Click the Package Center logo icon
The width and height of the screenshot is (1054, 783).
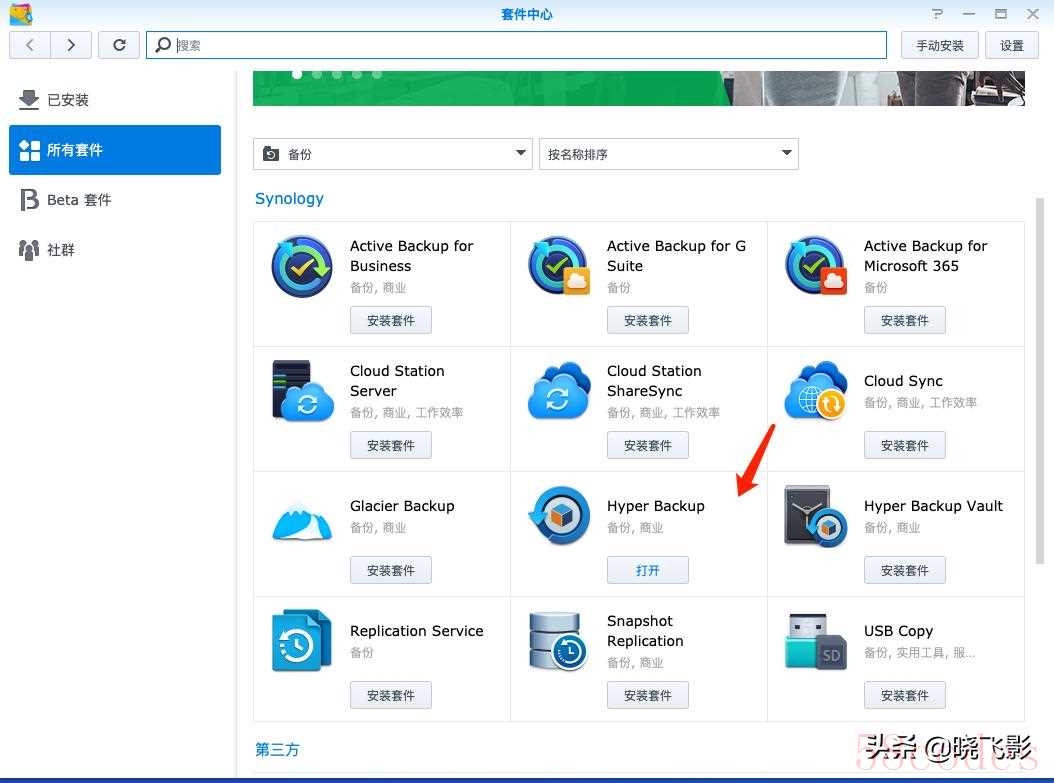tap(21, 13)
